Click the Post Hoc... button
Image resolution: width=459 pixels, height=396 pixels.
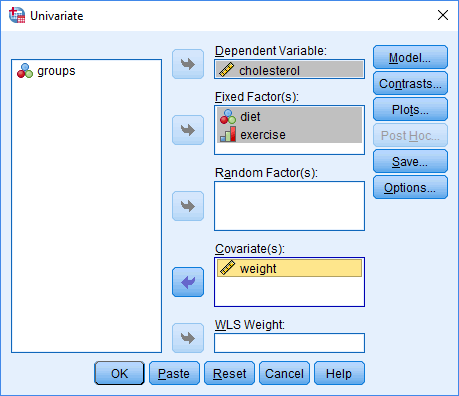point(410,135)
